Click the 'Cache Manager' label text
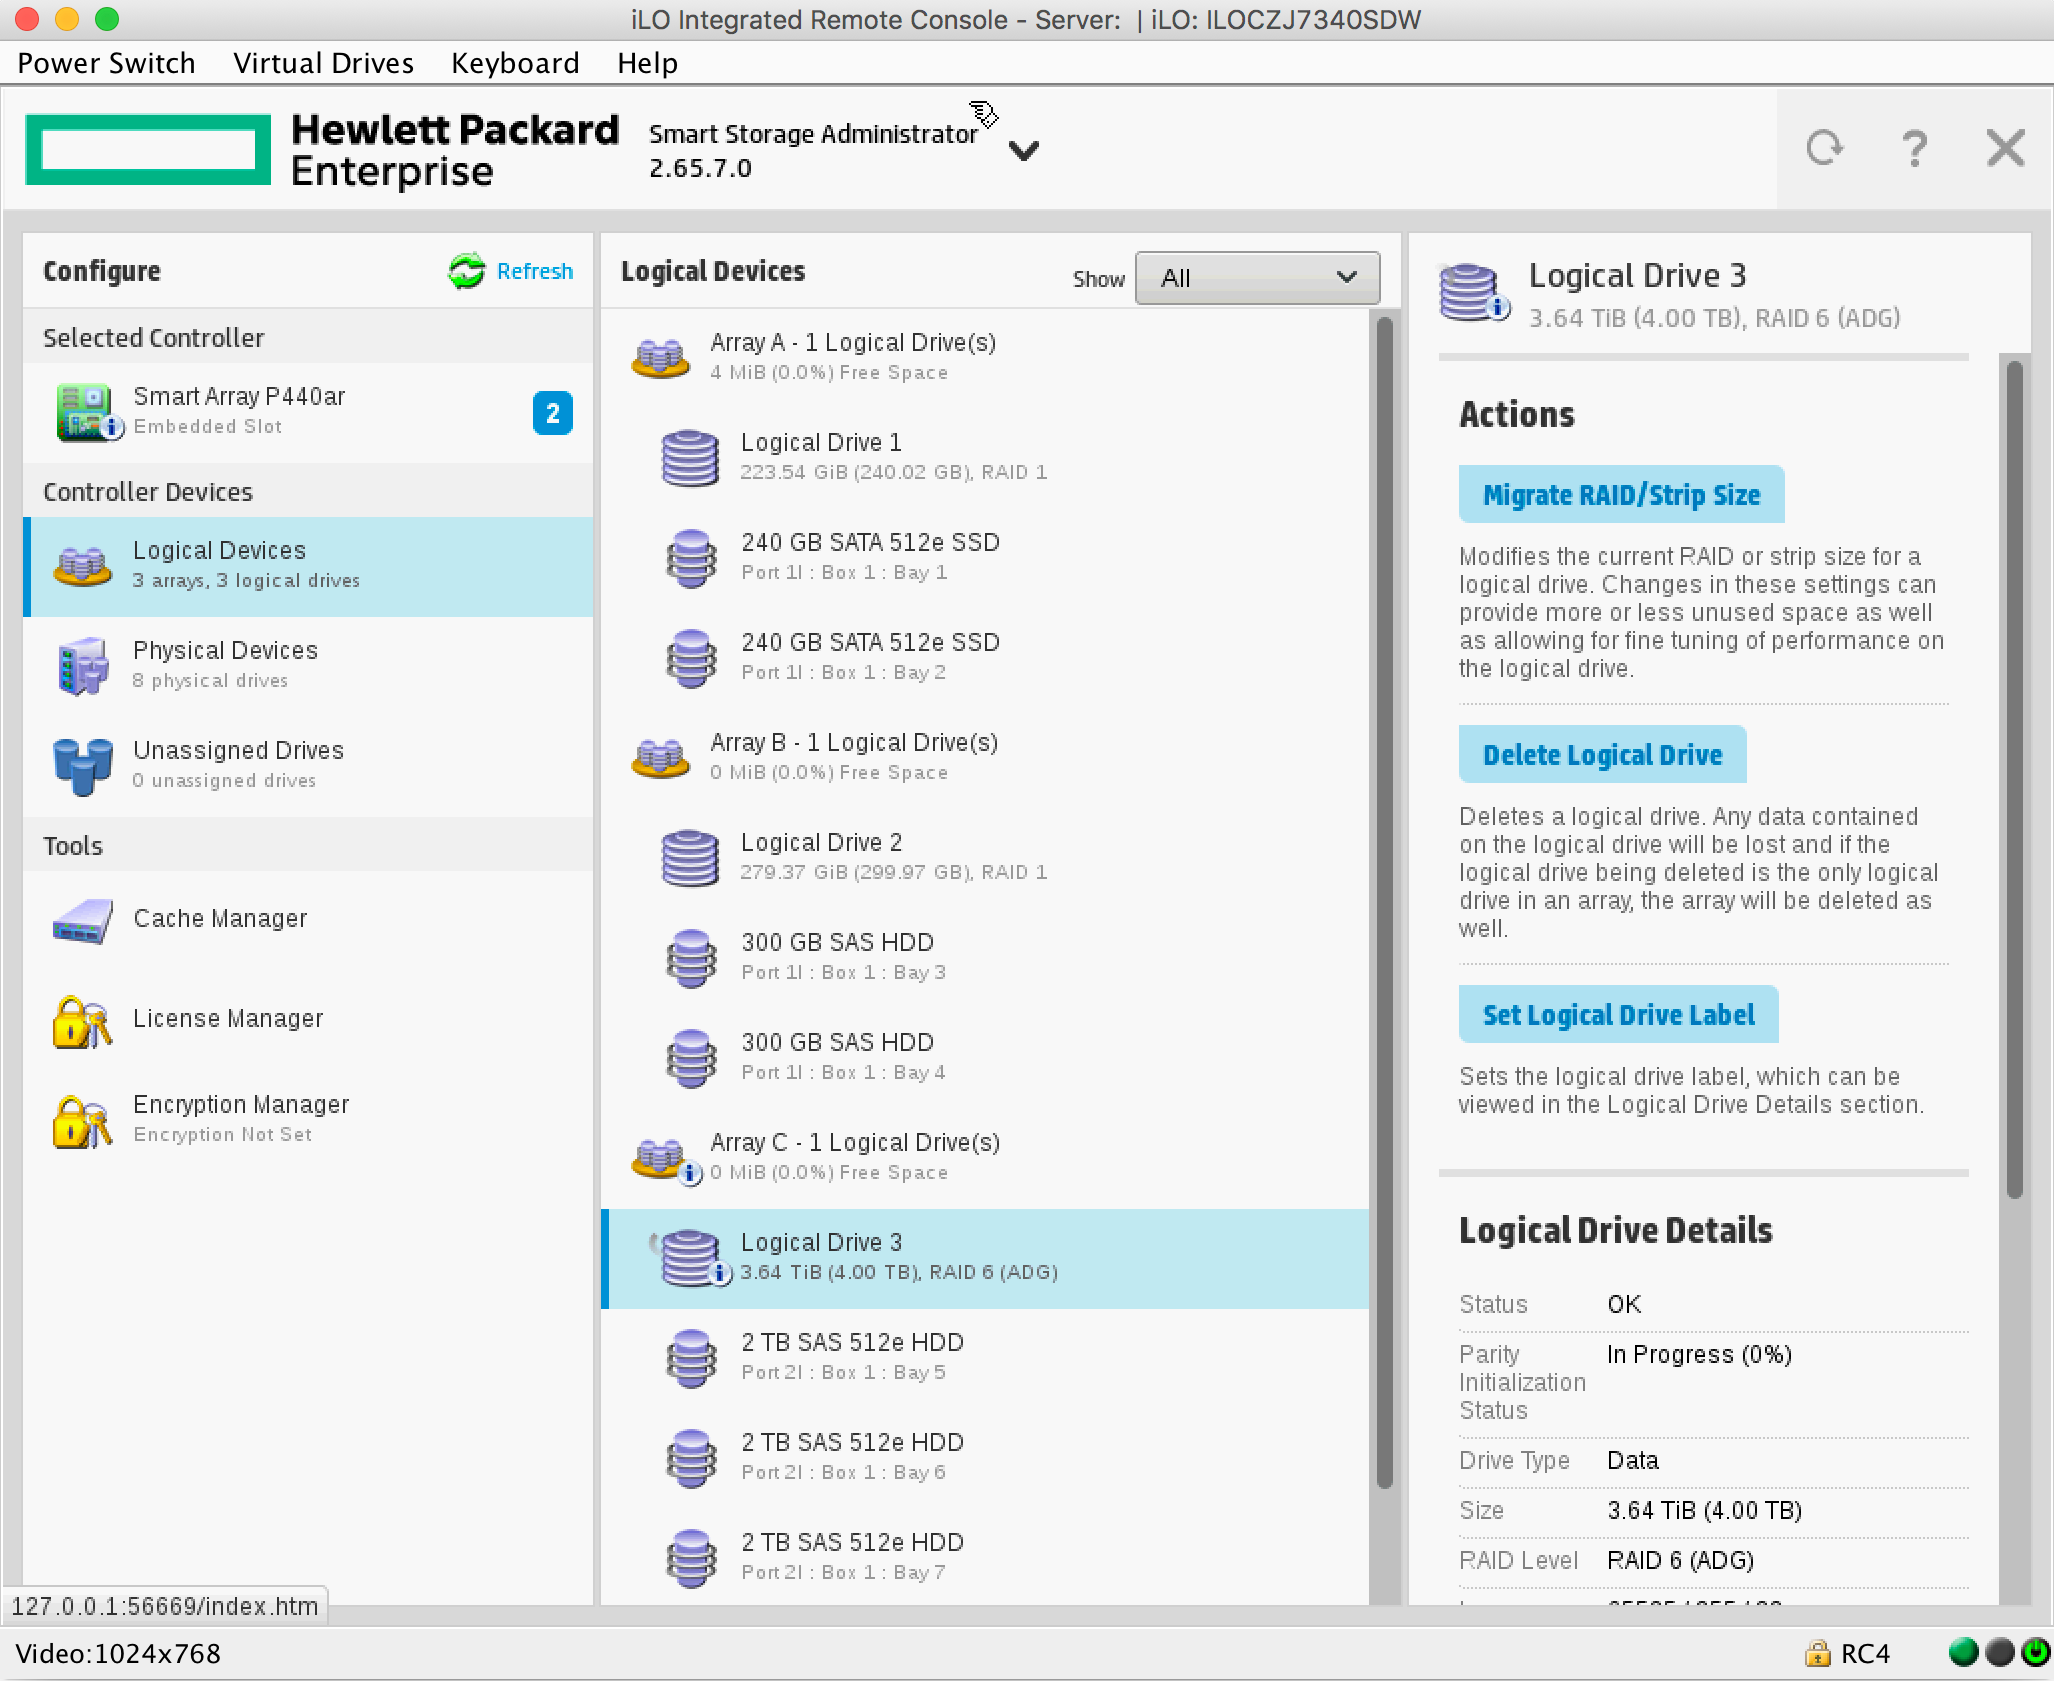 (x=220, y=919)
